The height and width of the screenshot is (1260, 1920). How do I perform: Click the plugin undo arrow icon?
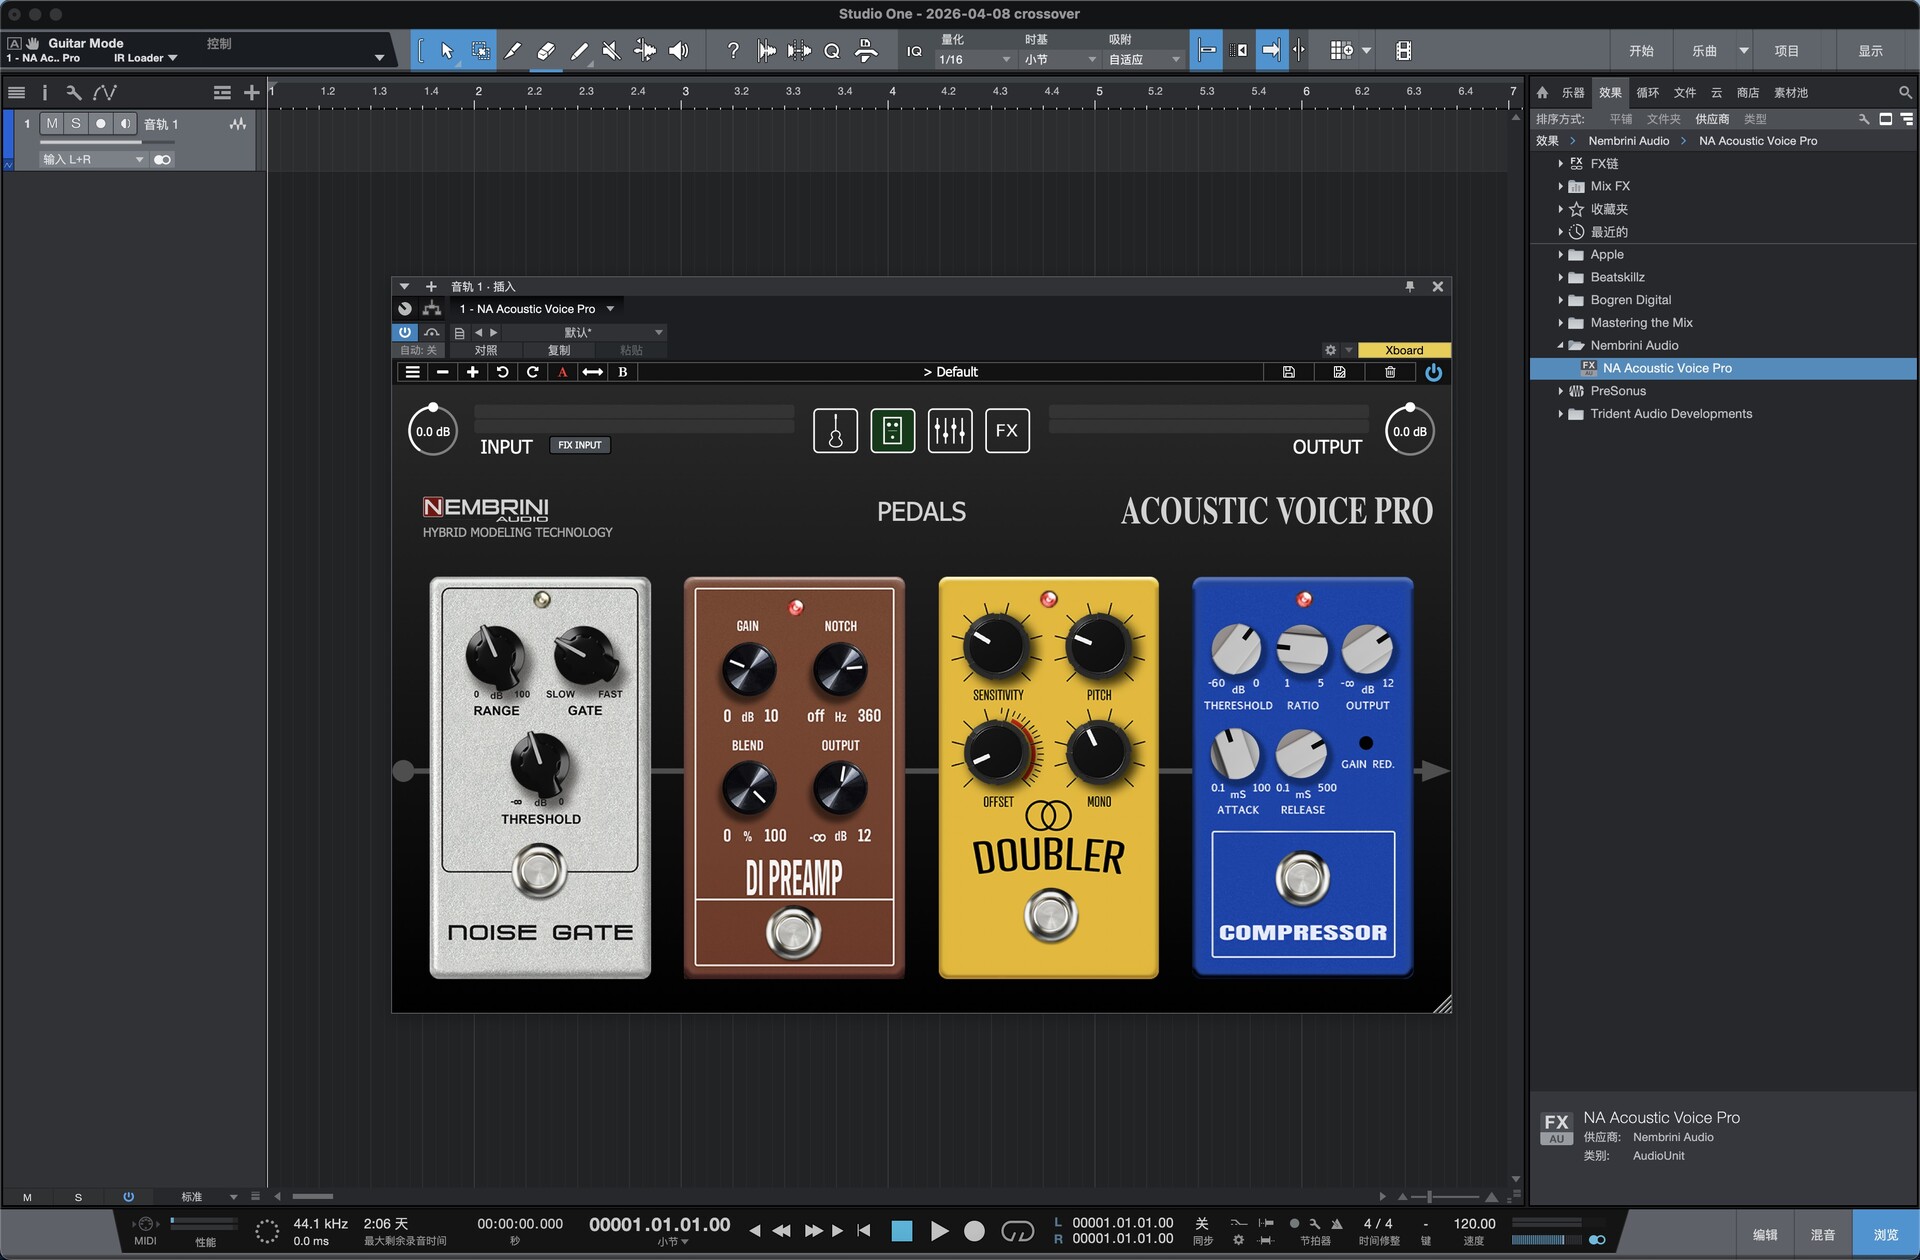502,372
